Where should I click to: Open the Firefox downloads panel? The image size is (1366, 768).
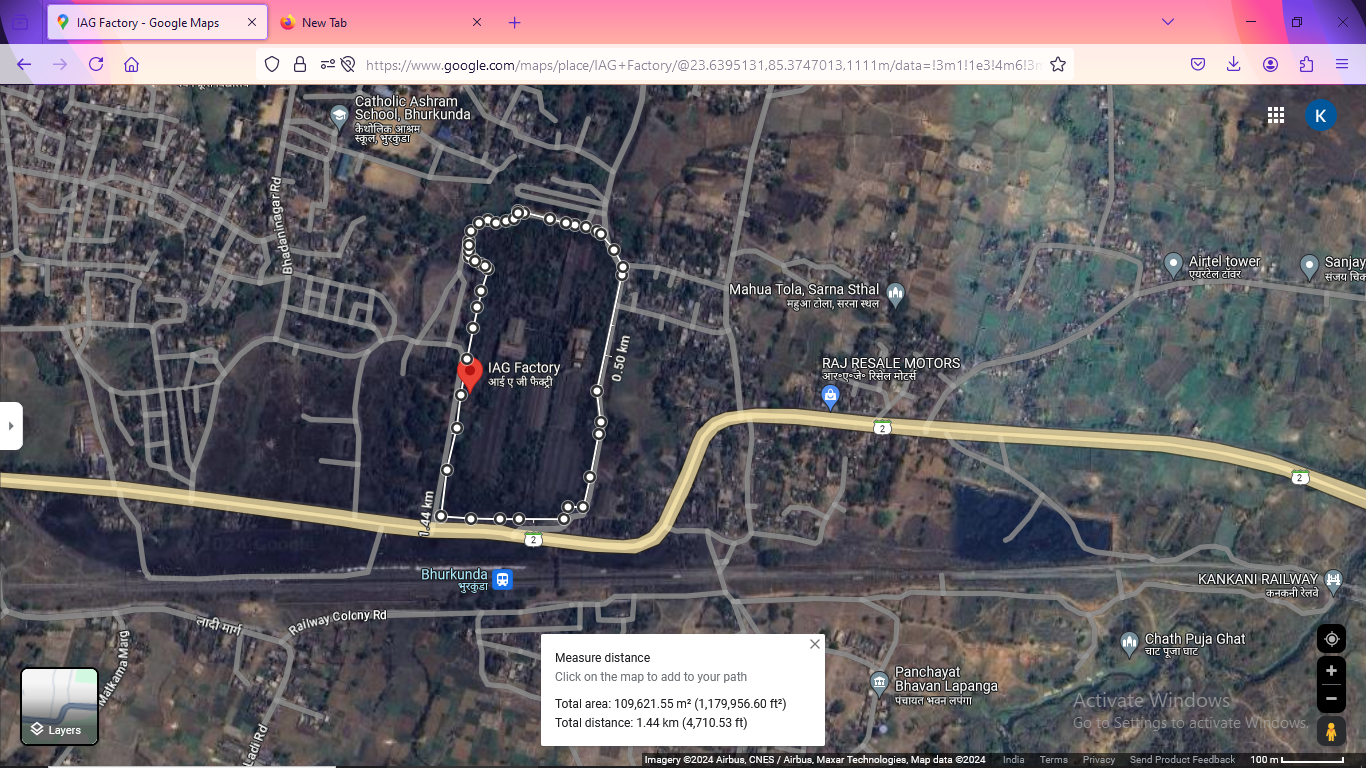click(1234, 64)
